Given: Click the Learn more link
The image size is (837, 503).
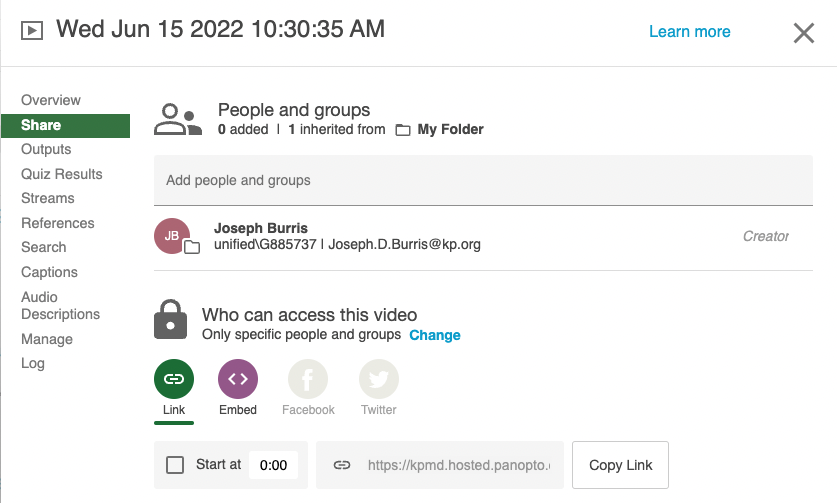Looking at the screenshot, I should pos(690,32).
